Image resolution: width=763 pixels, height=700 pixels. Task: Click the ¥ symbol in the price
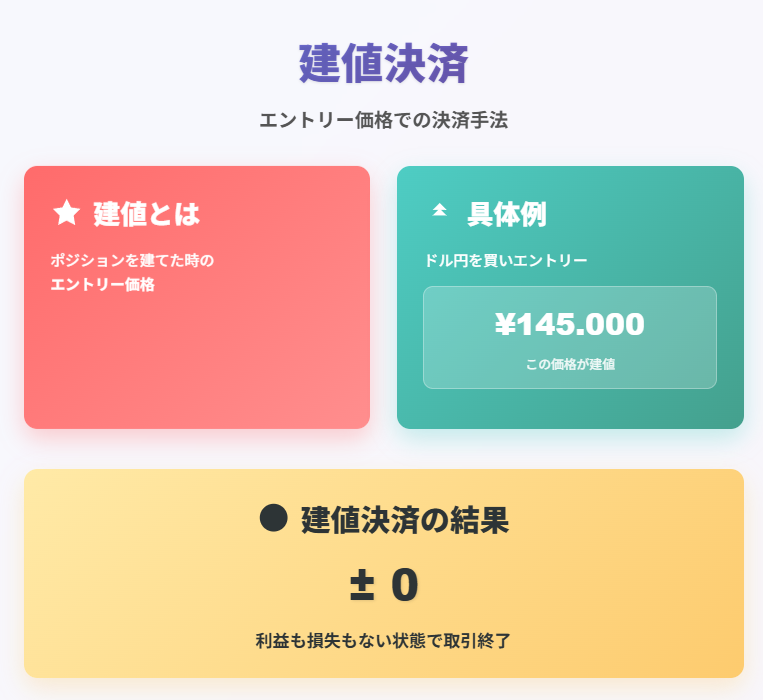[505, 324]
